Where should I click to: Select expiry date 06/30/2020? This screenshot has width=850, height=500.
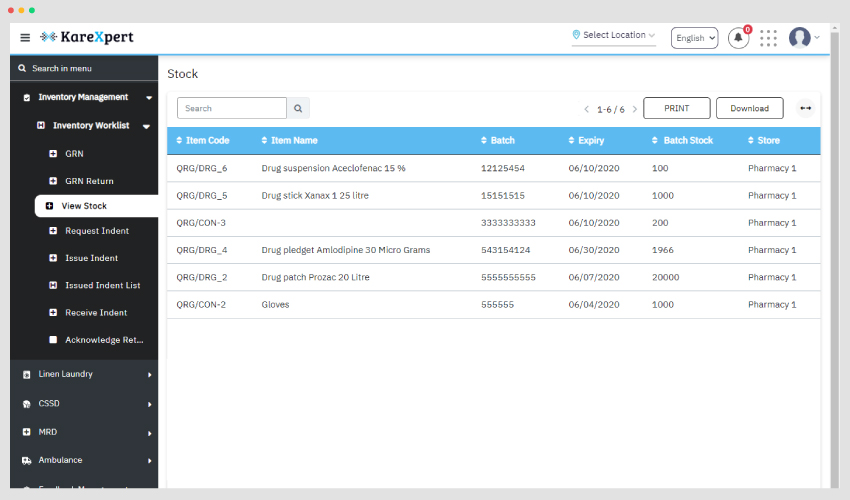pos(594,250)
